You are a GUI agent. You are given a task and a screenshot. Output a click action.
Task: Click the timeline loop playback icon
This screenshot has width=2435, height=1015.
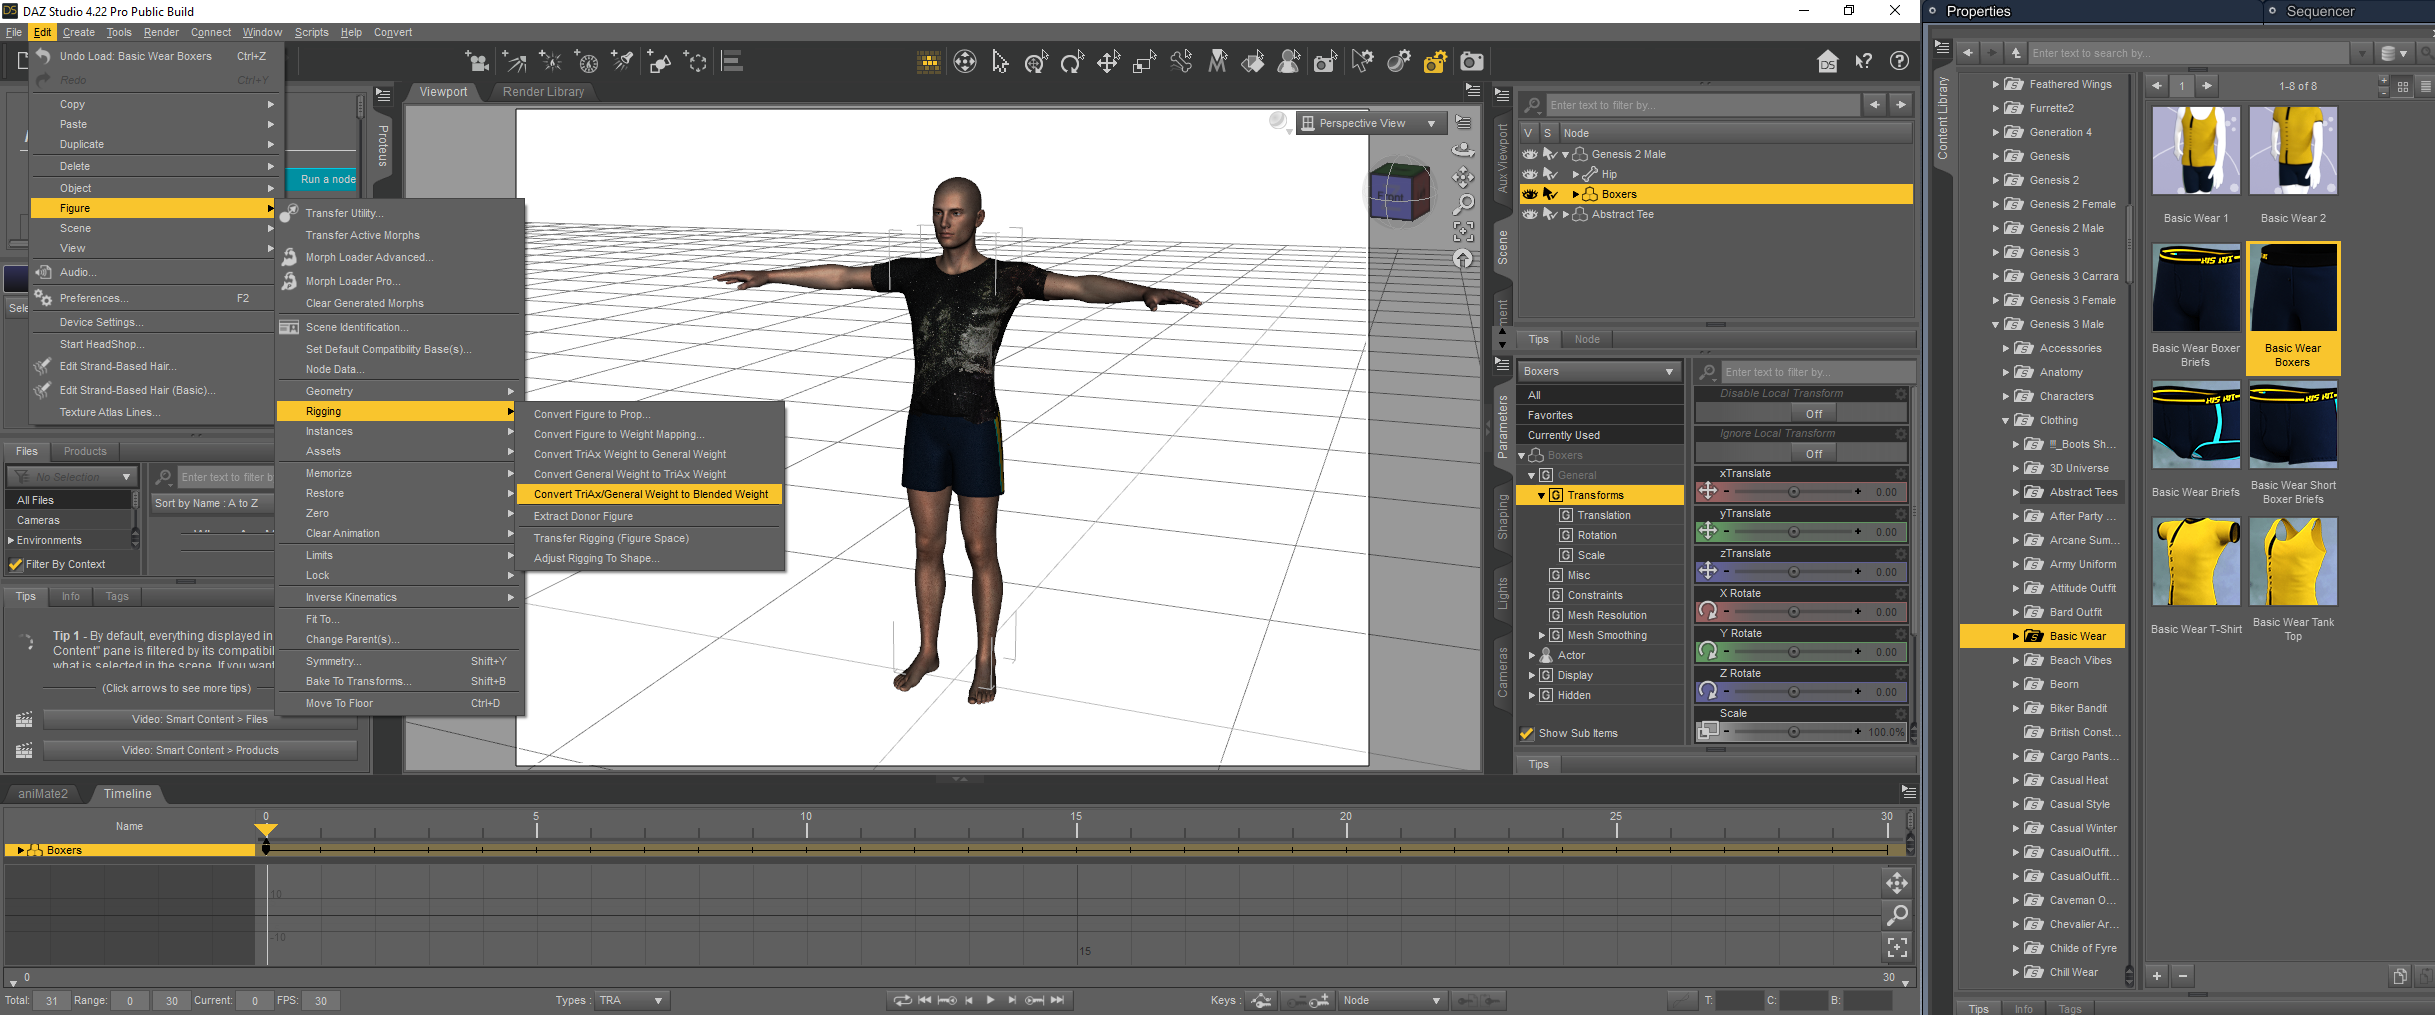point(902,1000)
